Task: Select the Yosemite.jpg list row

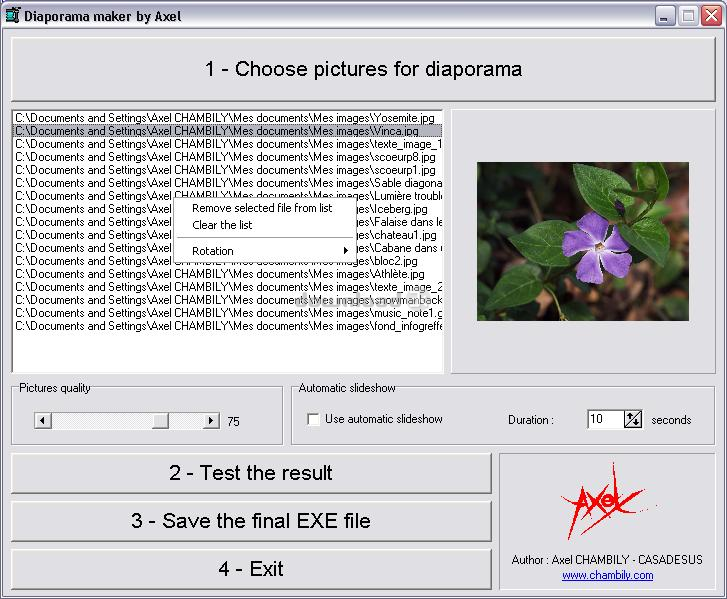Action: [227, 118]
